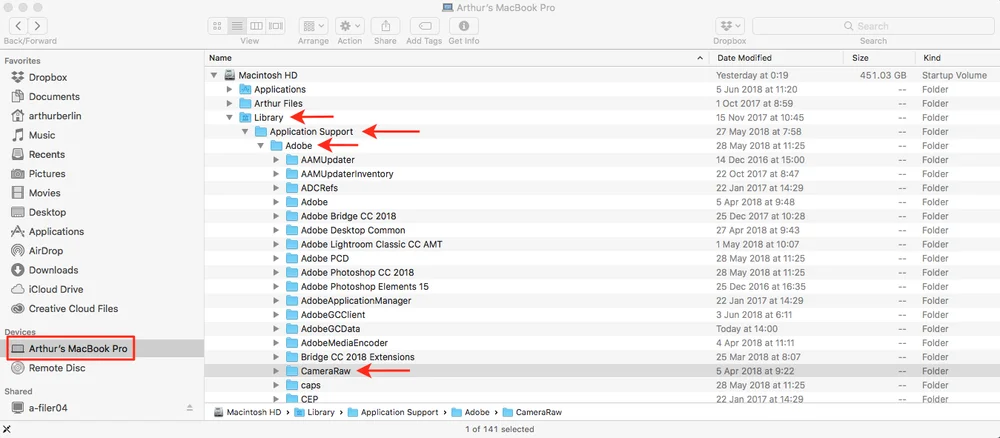Go forward with the Forward arrow button
The image size is (1000, 438).
click(38, 26)
